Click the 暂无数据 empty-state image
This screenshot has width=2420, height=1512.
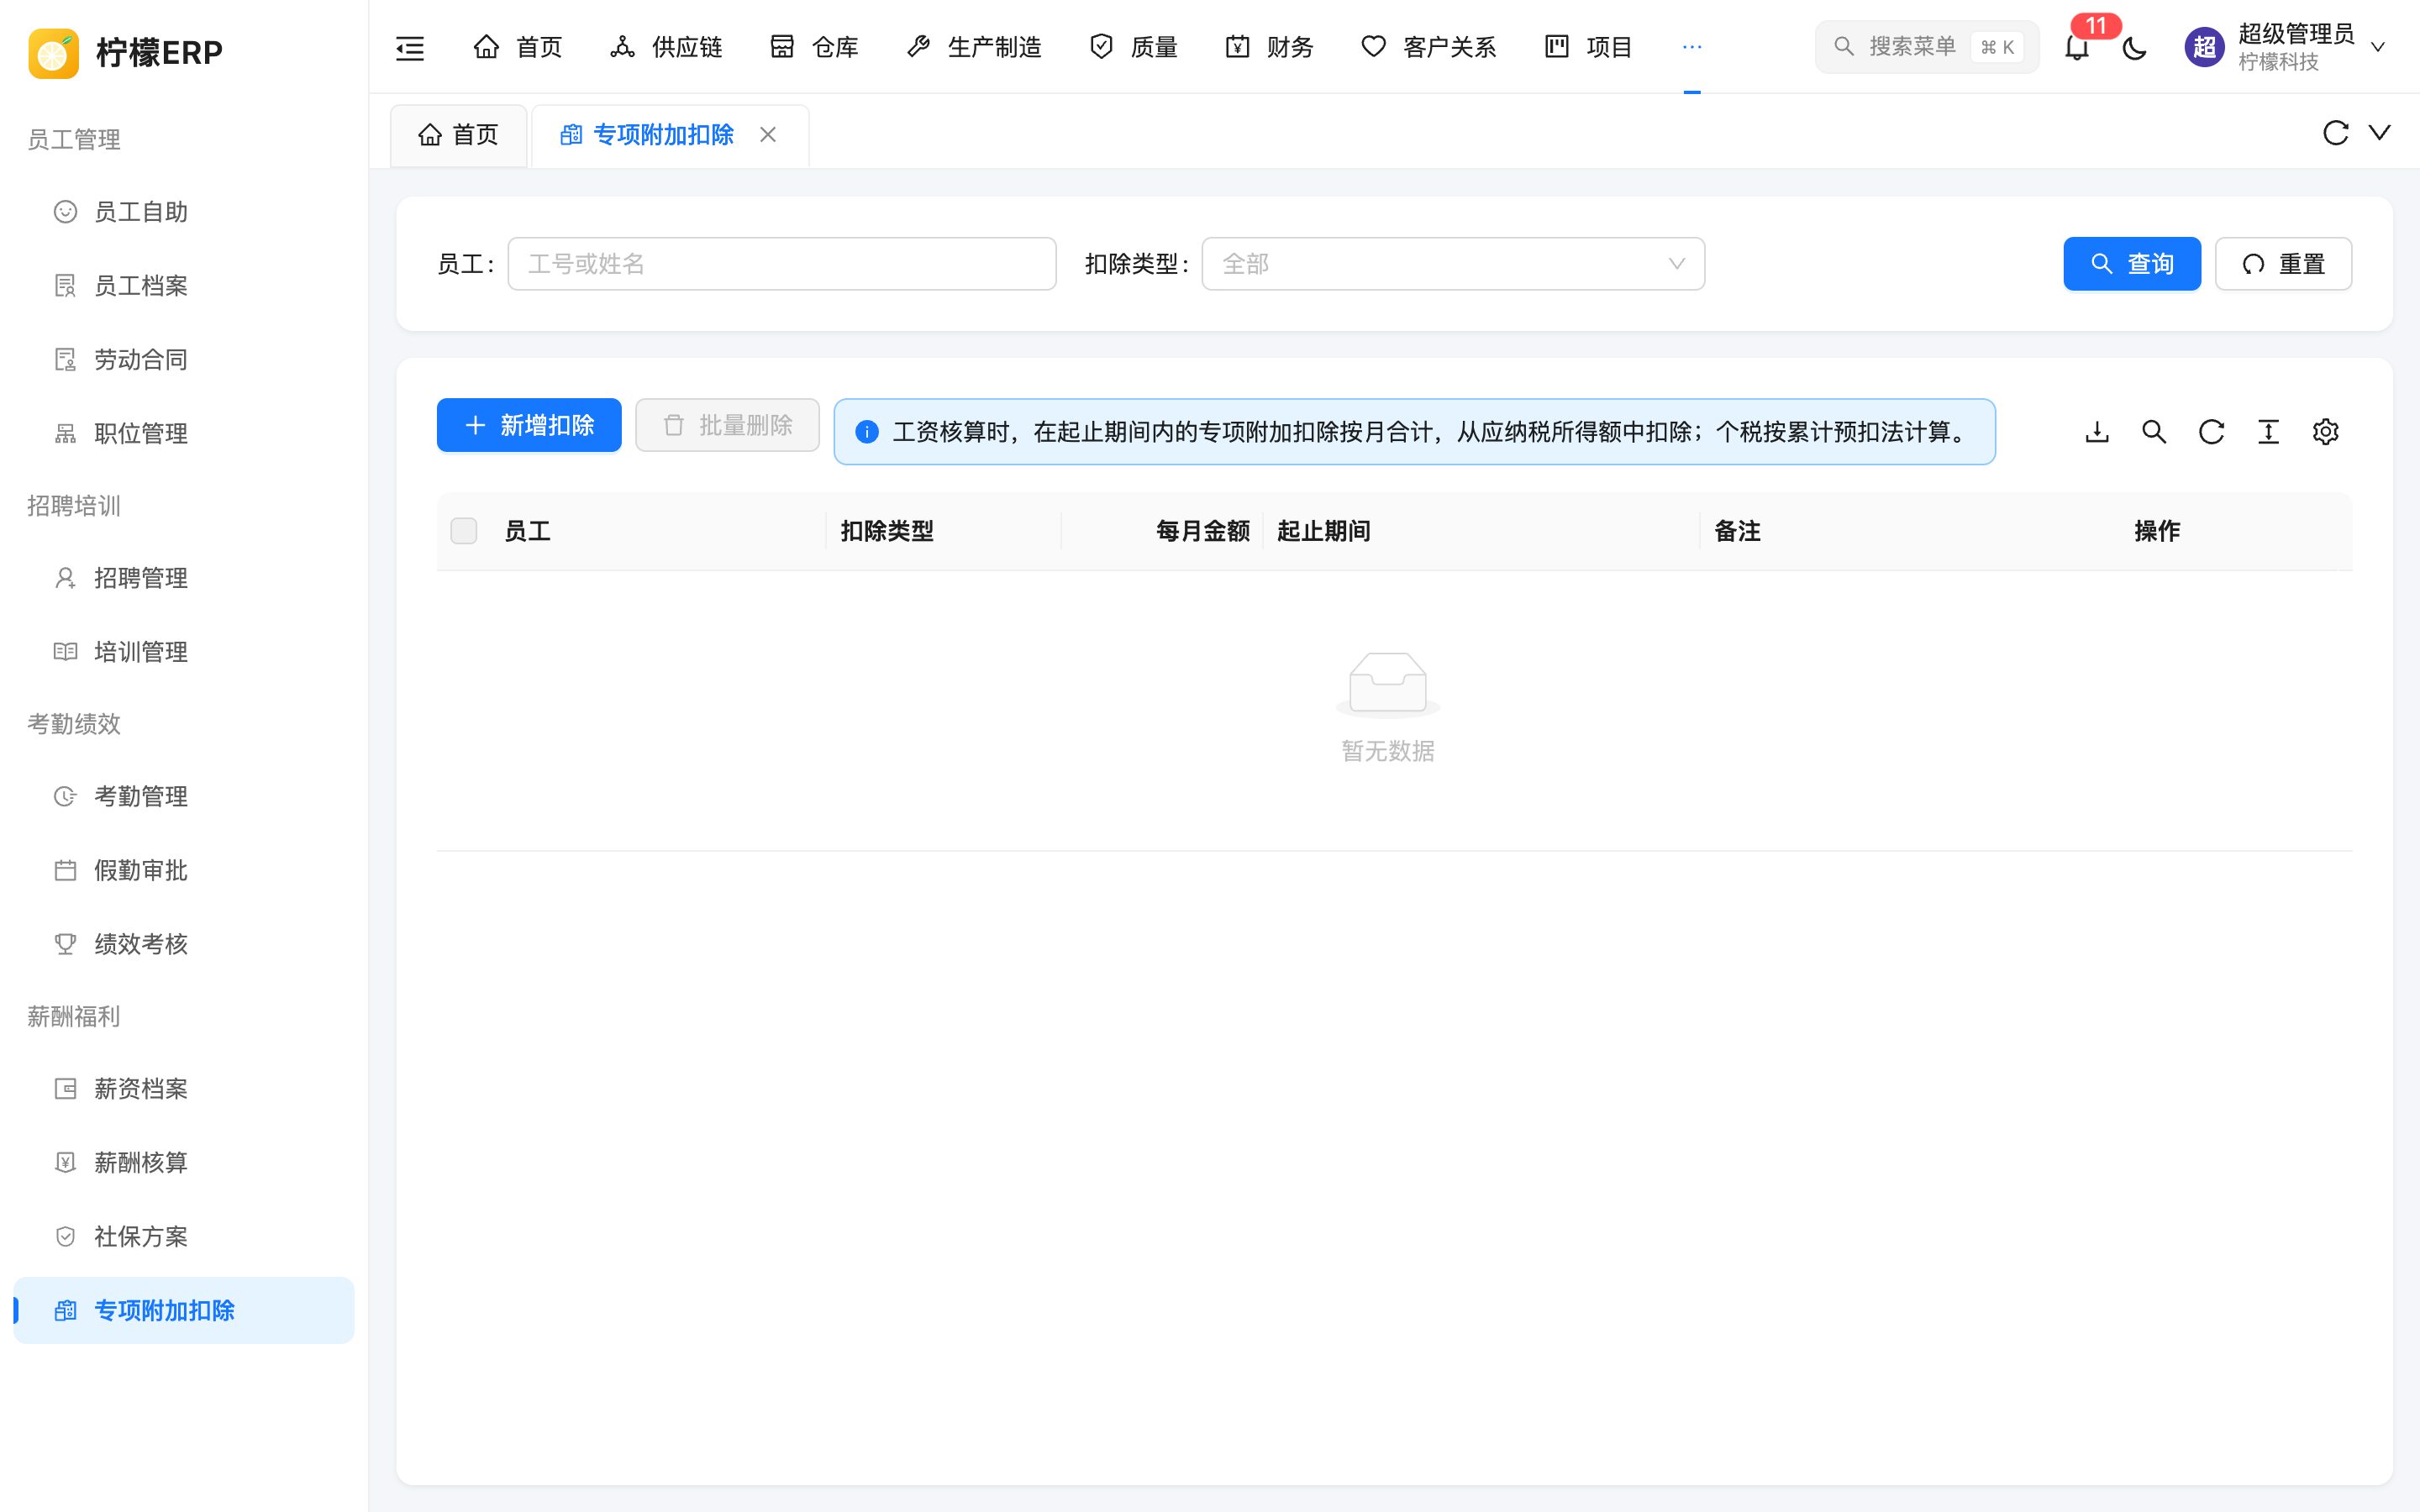(1388, 685)
